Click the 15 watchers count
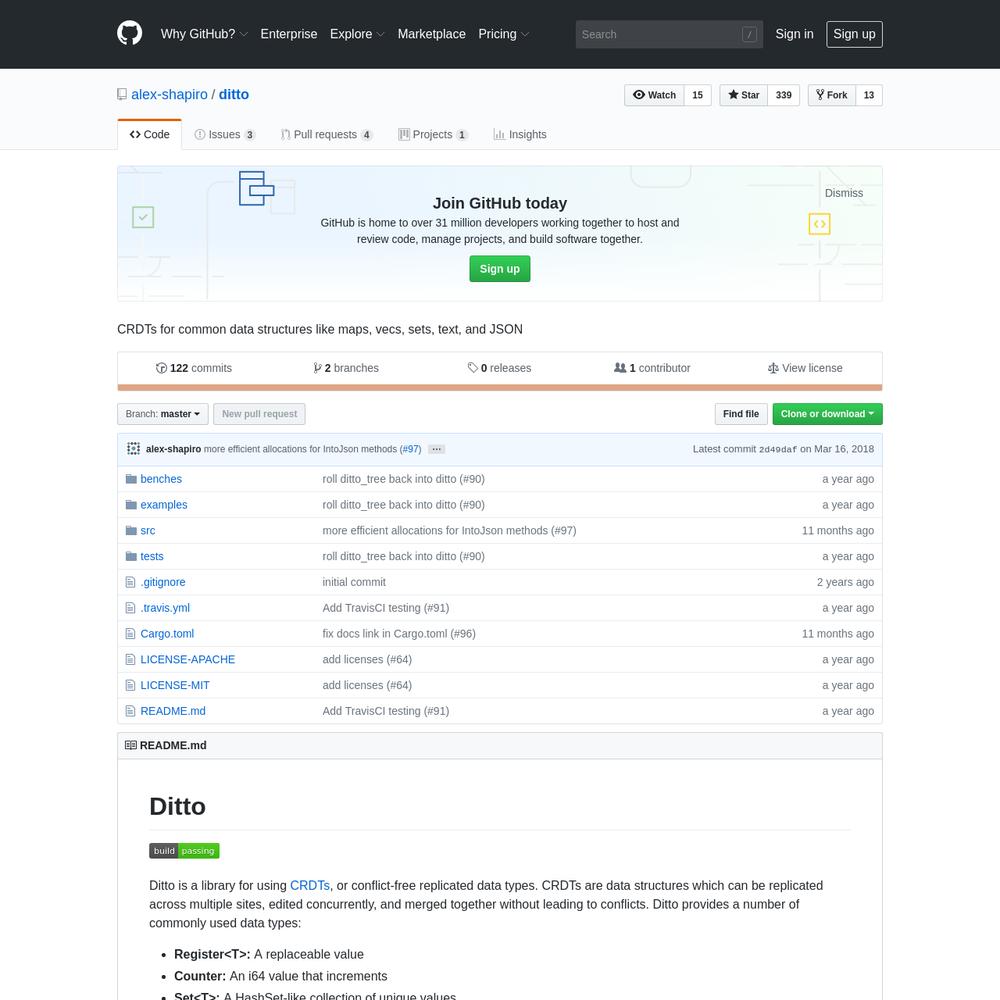Image resolution: width=1000 pixels, height=1000 pixels. point(698,95)
